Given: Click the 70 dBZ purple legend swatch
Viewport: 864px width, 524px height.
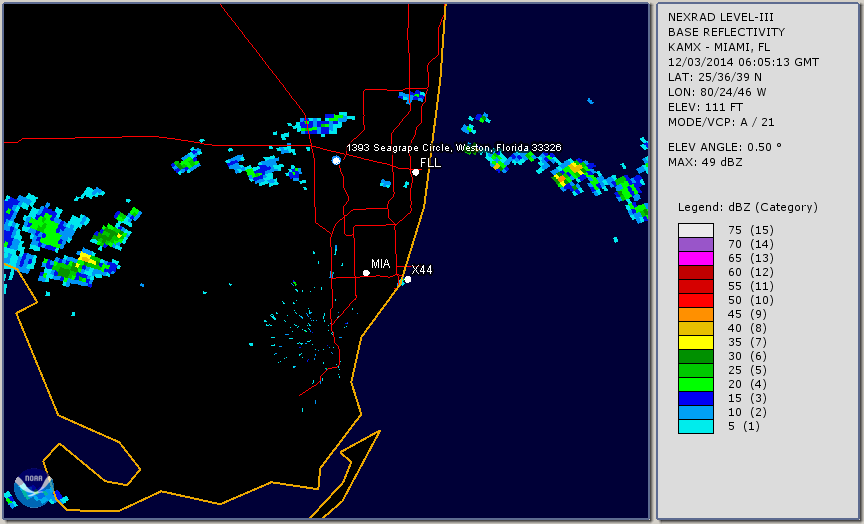Looking at the screenshot, I should (696, 244).
